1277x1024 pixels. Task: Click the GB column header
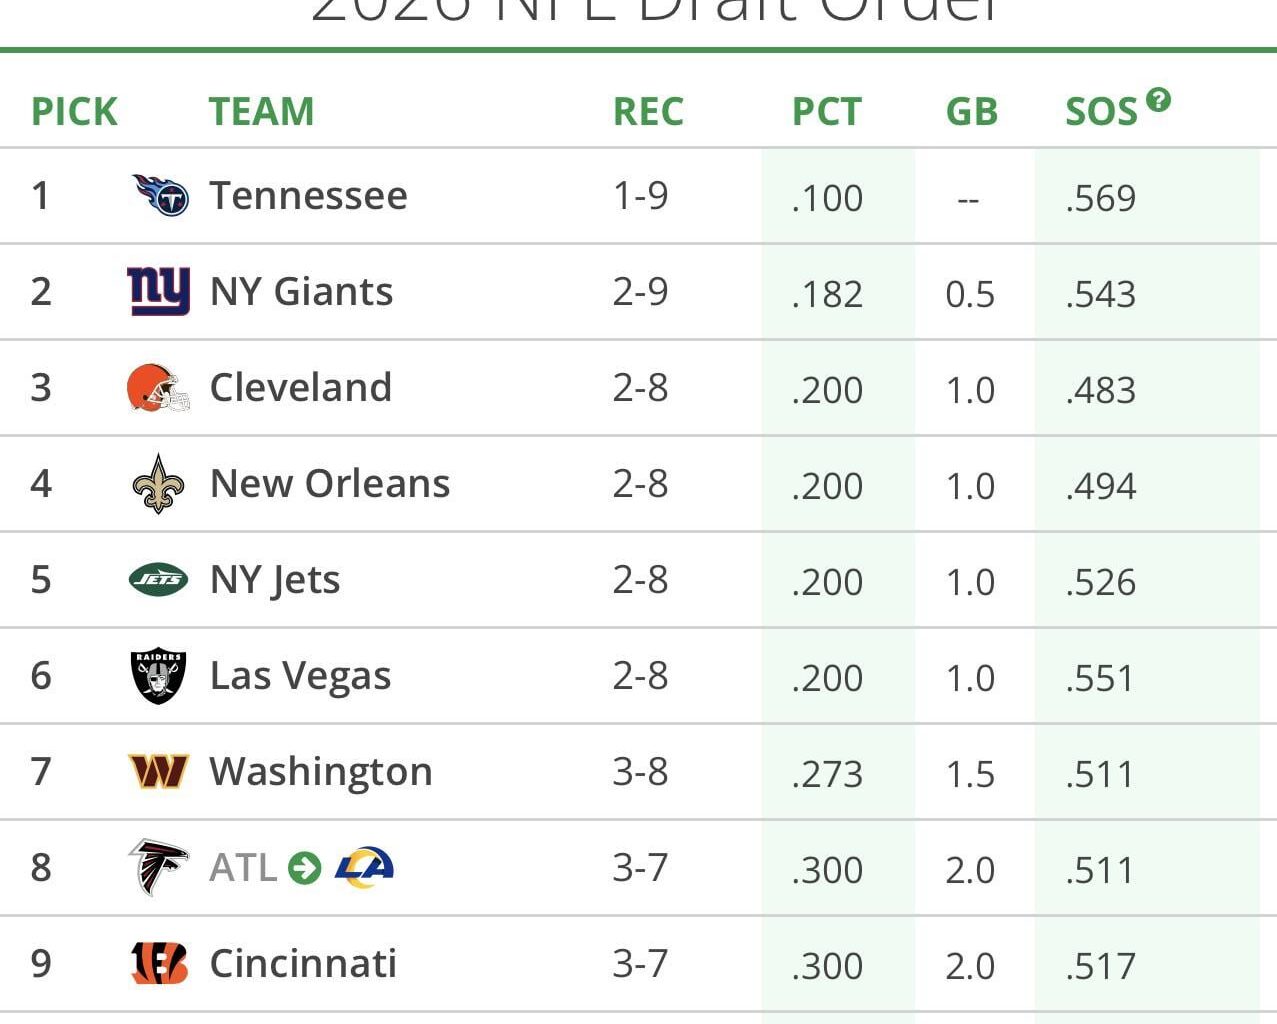(971, 111)
